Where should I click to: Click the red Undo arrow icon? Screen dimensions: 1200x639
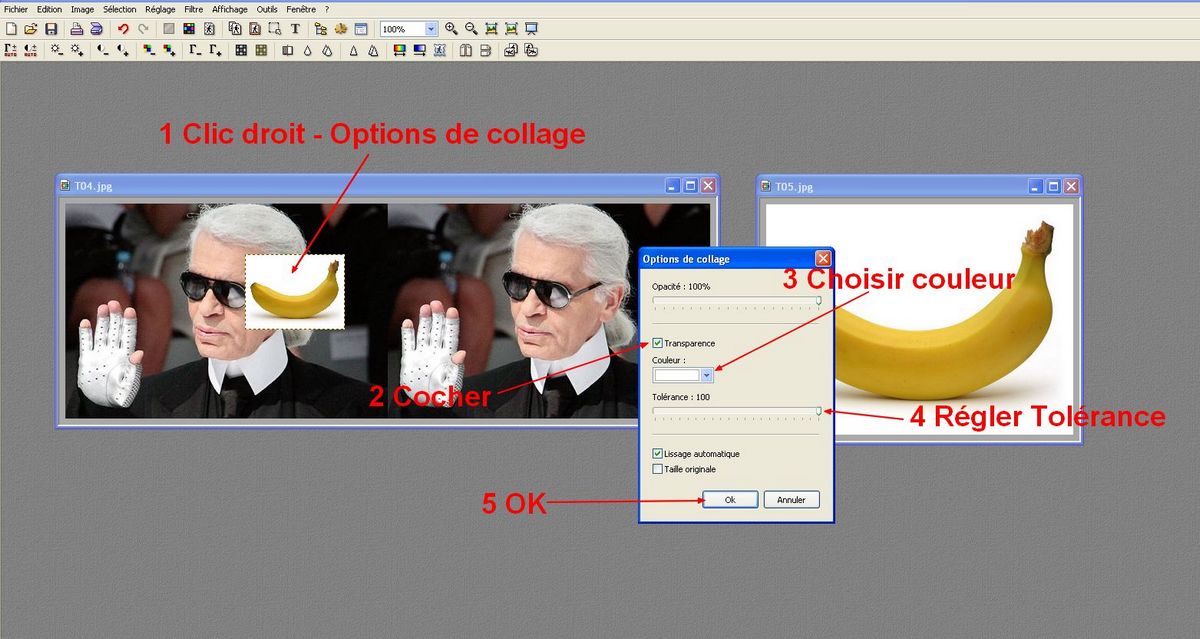click(123, 29)
